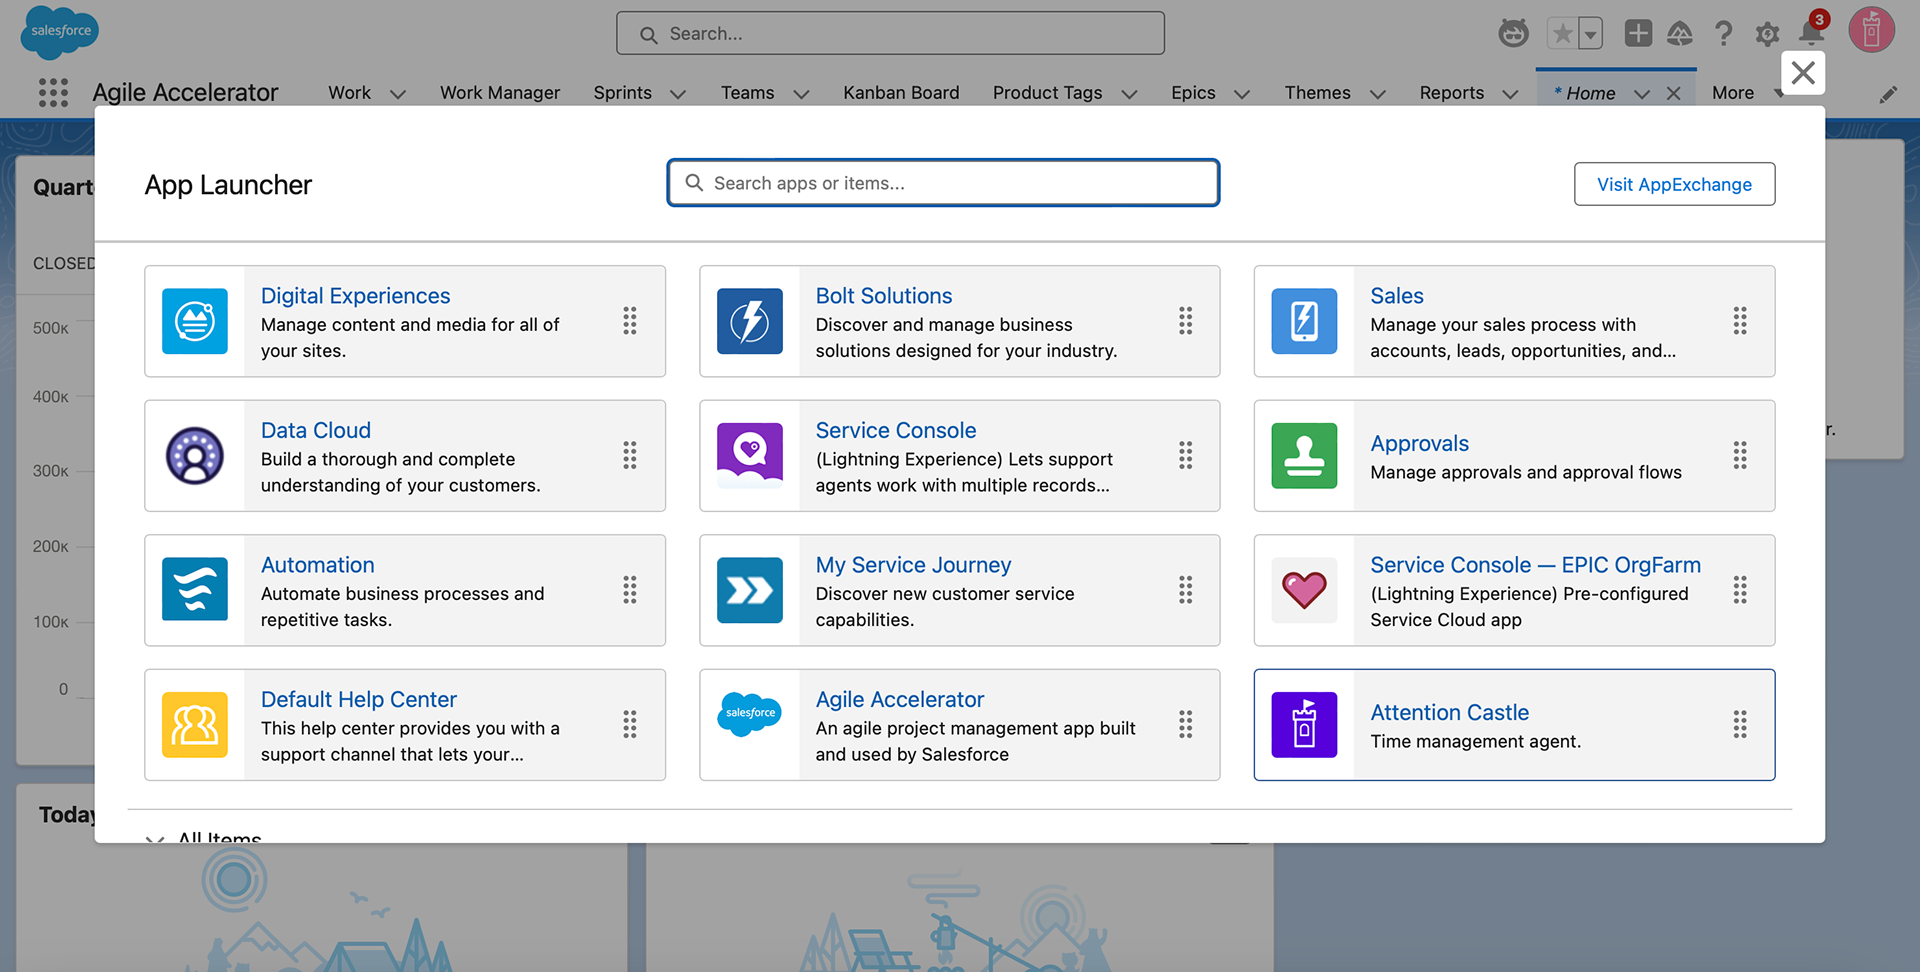Open the Approvals green stamp icon
This screenshot has height=972, width=1920.
(1304, 456)
